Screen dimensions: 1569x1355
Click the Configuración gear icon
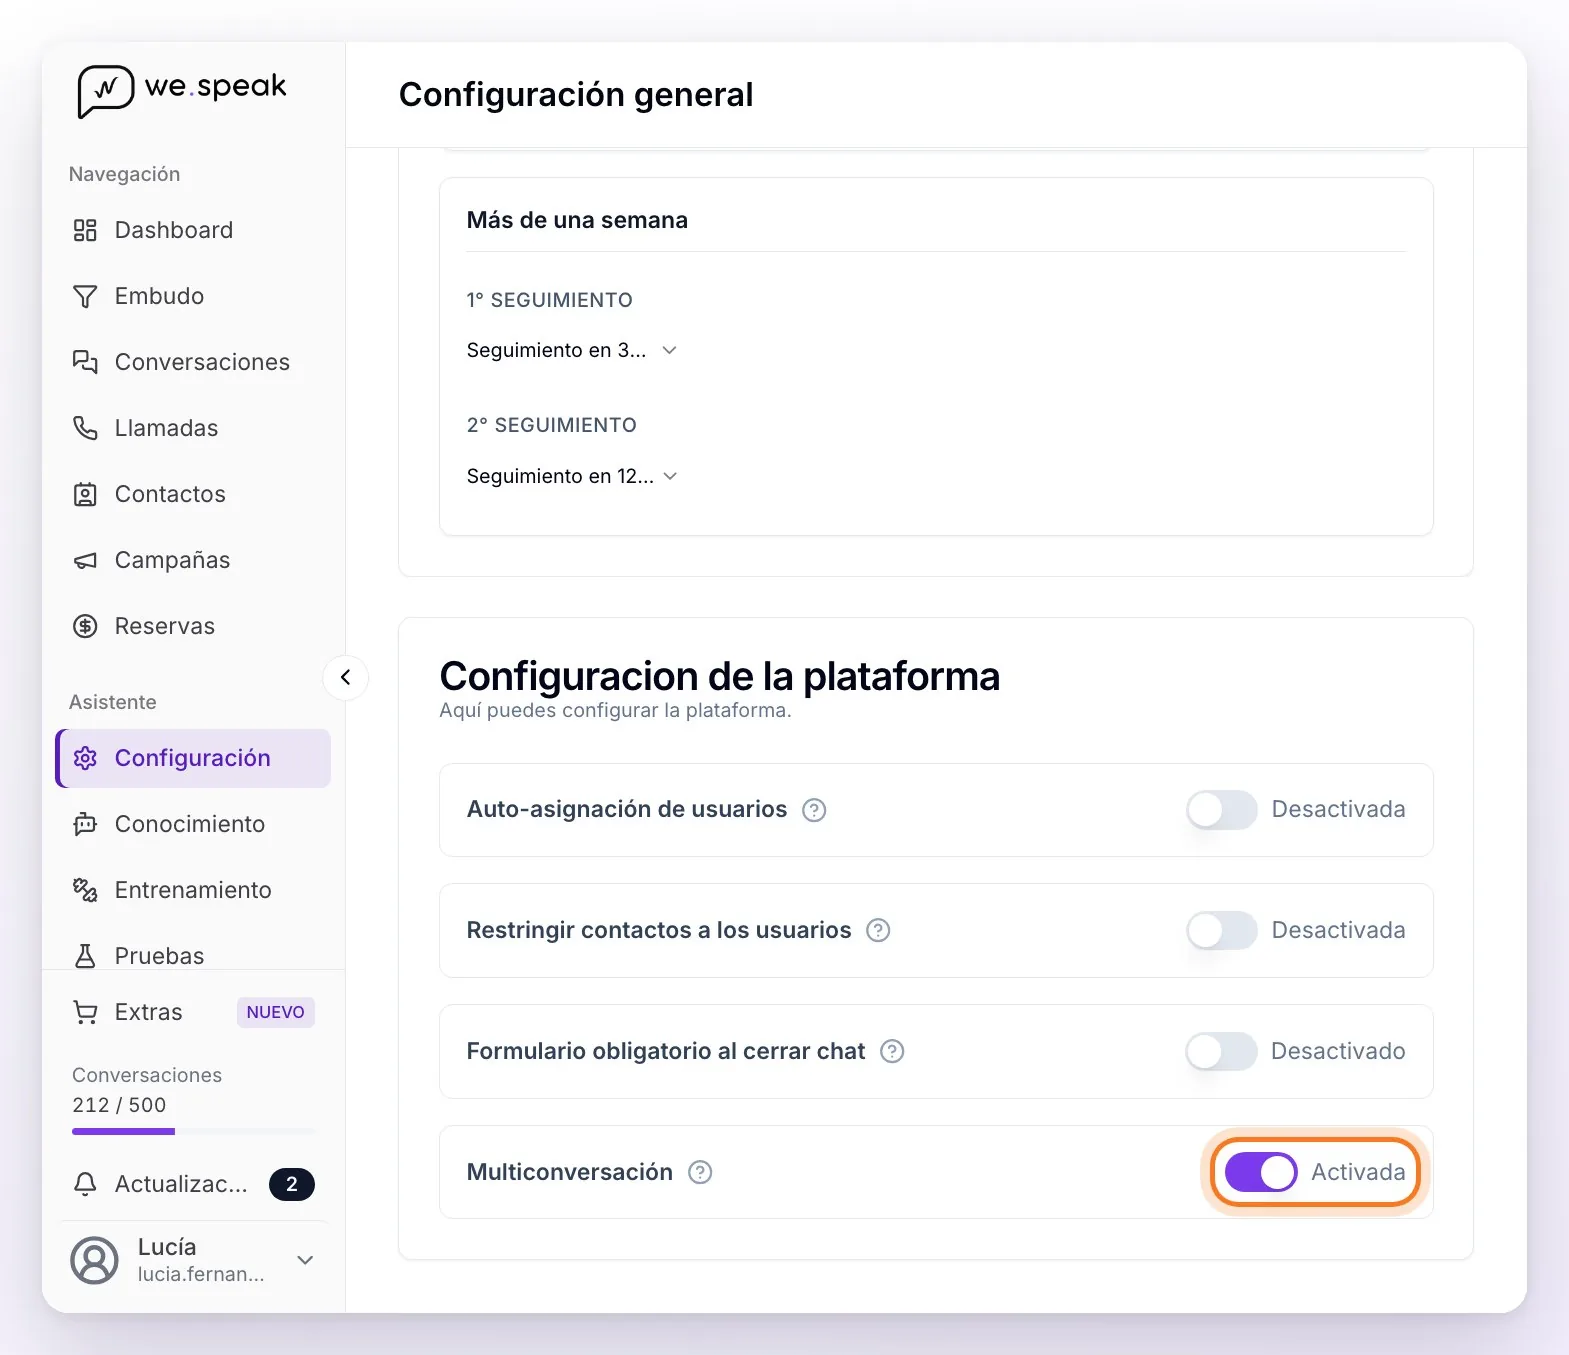(85, 759)
